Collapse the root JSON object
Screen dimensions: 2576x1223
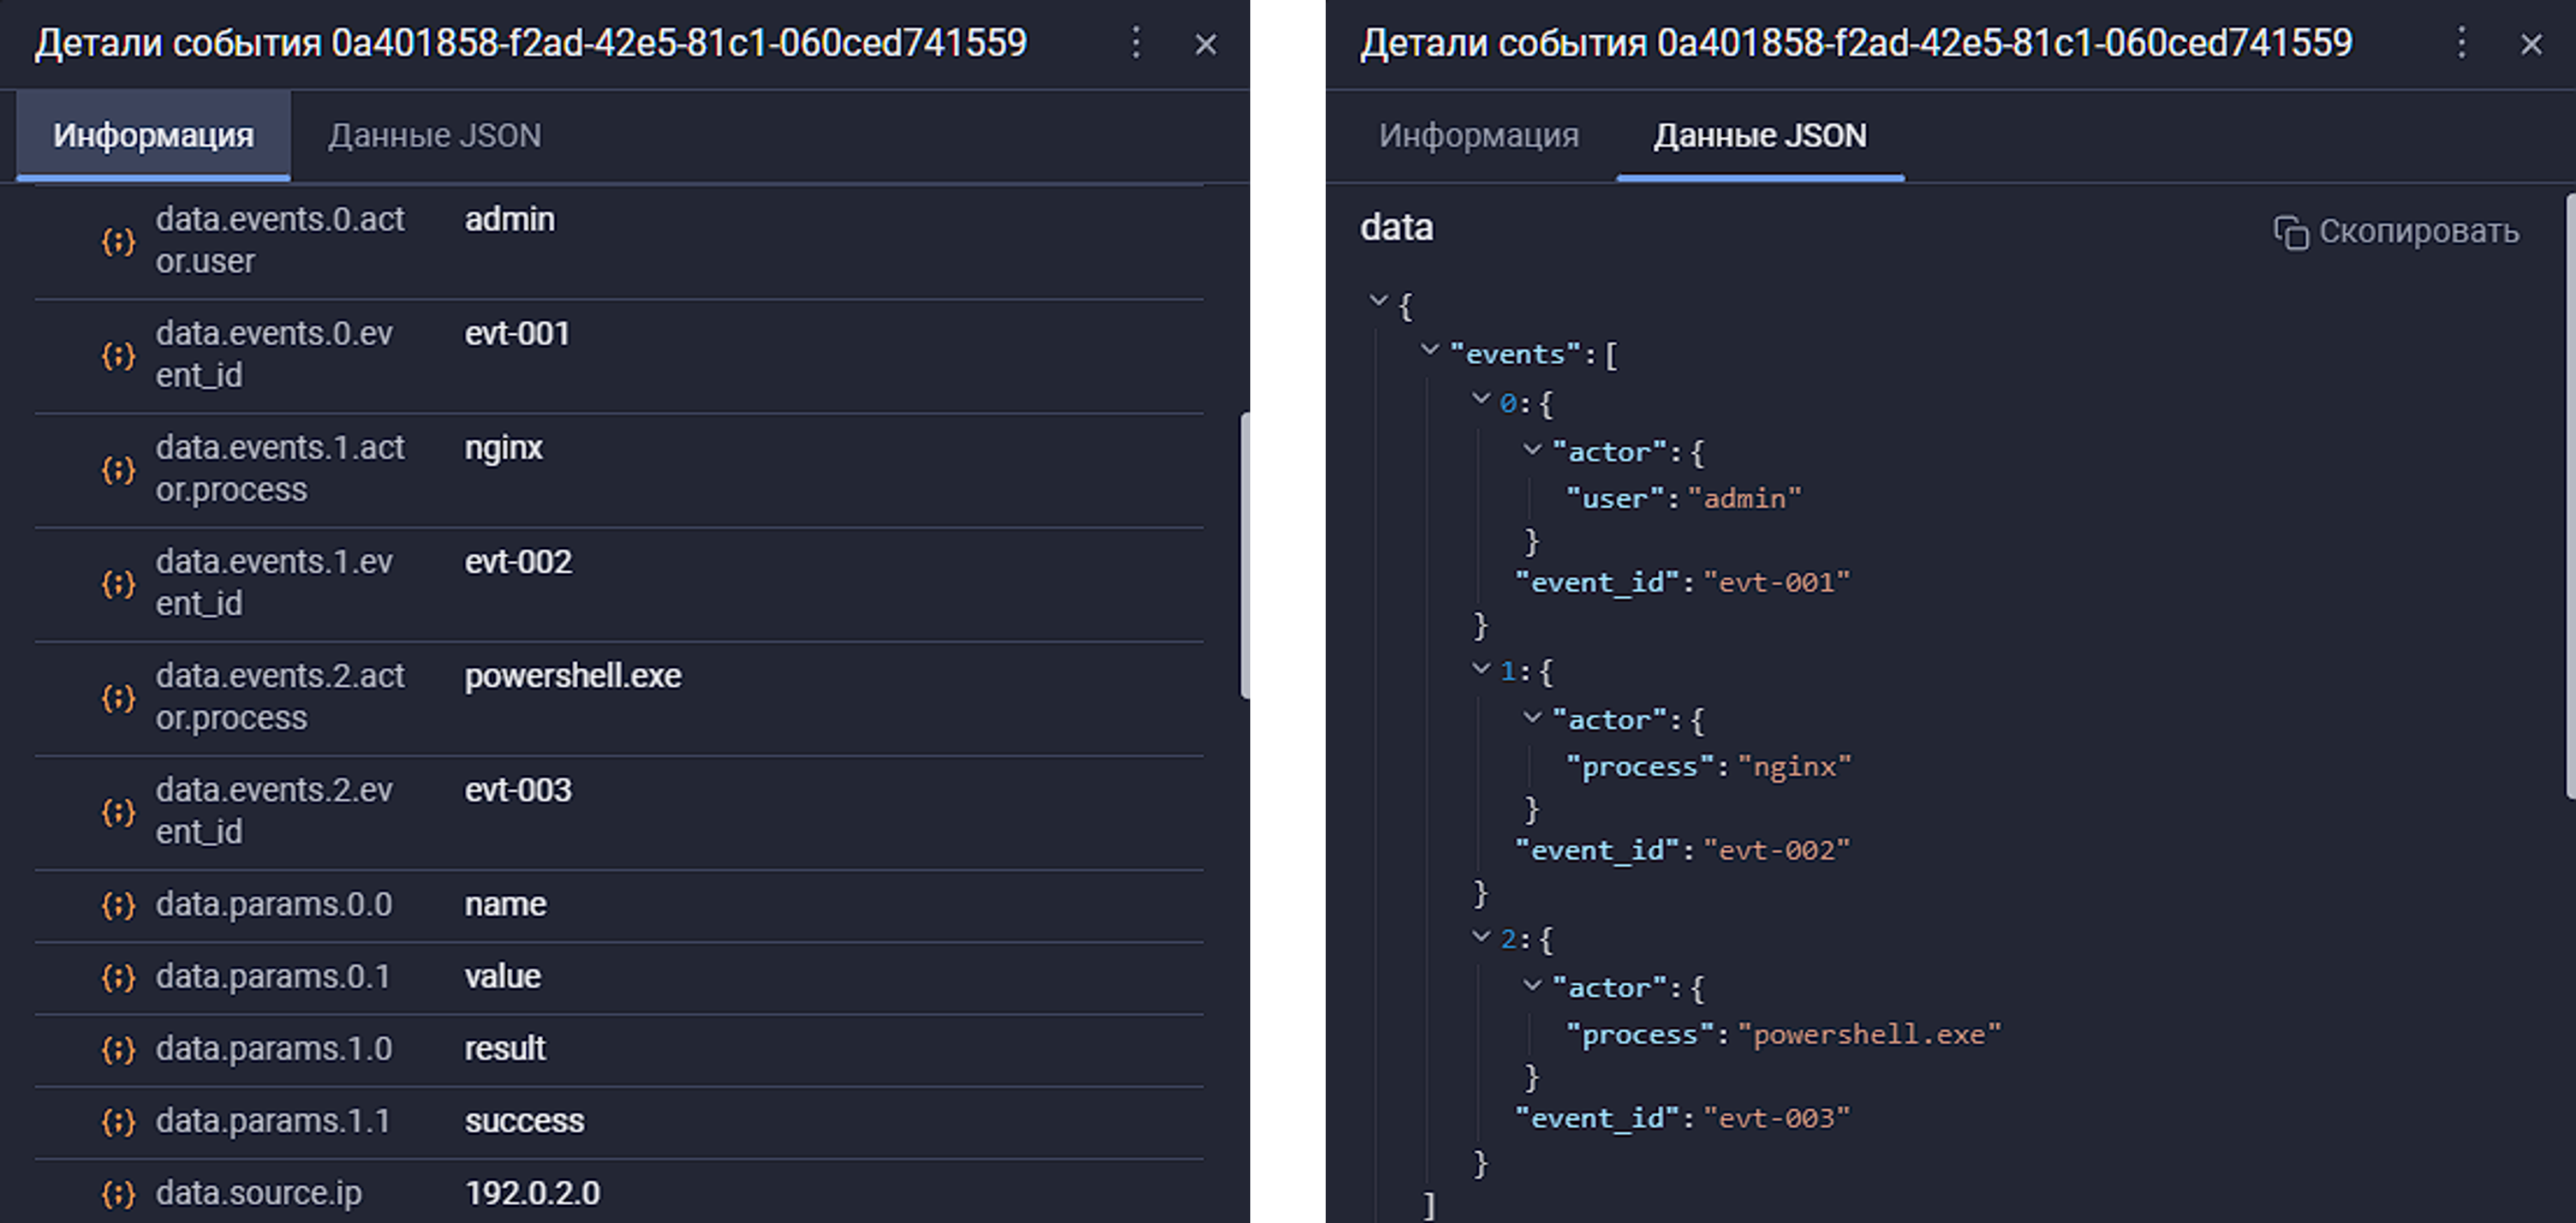click(1379, 300)
